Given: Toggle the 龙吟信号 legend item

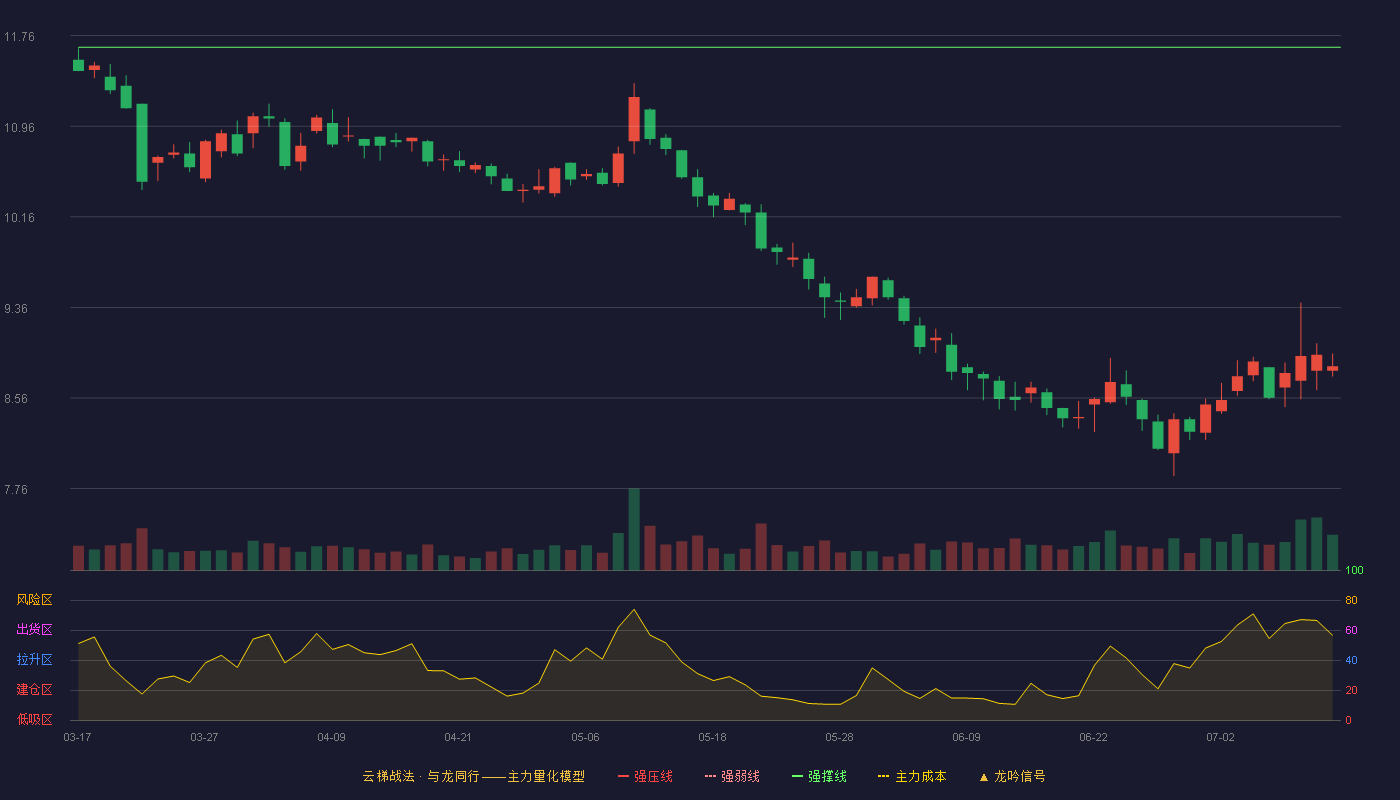Looking at the screenshot, I should 1011,776.
